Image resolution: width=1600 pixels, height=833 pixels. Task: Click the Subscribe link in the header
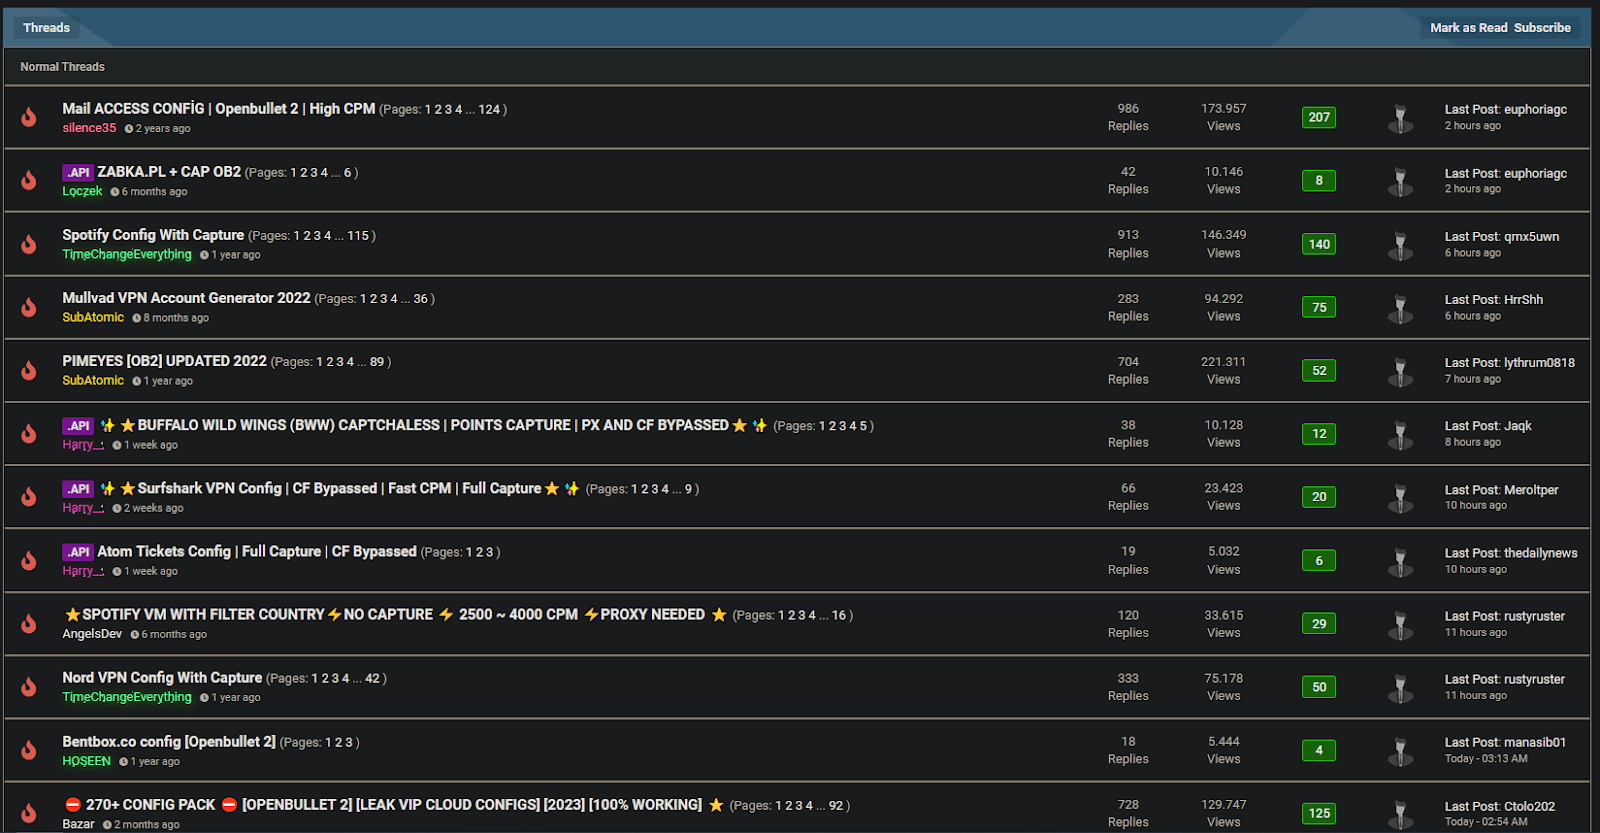tap(1542, 28)
